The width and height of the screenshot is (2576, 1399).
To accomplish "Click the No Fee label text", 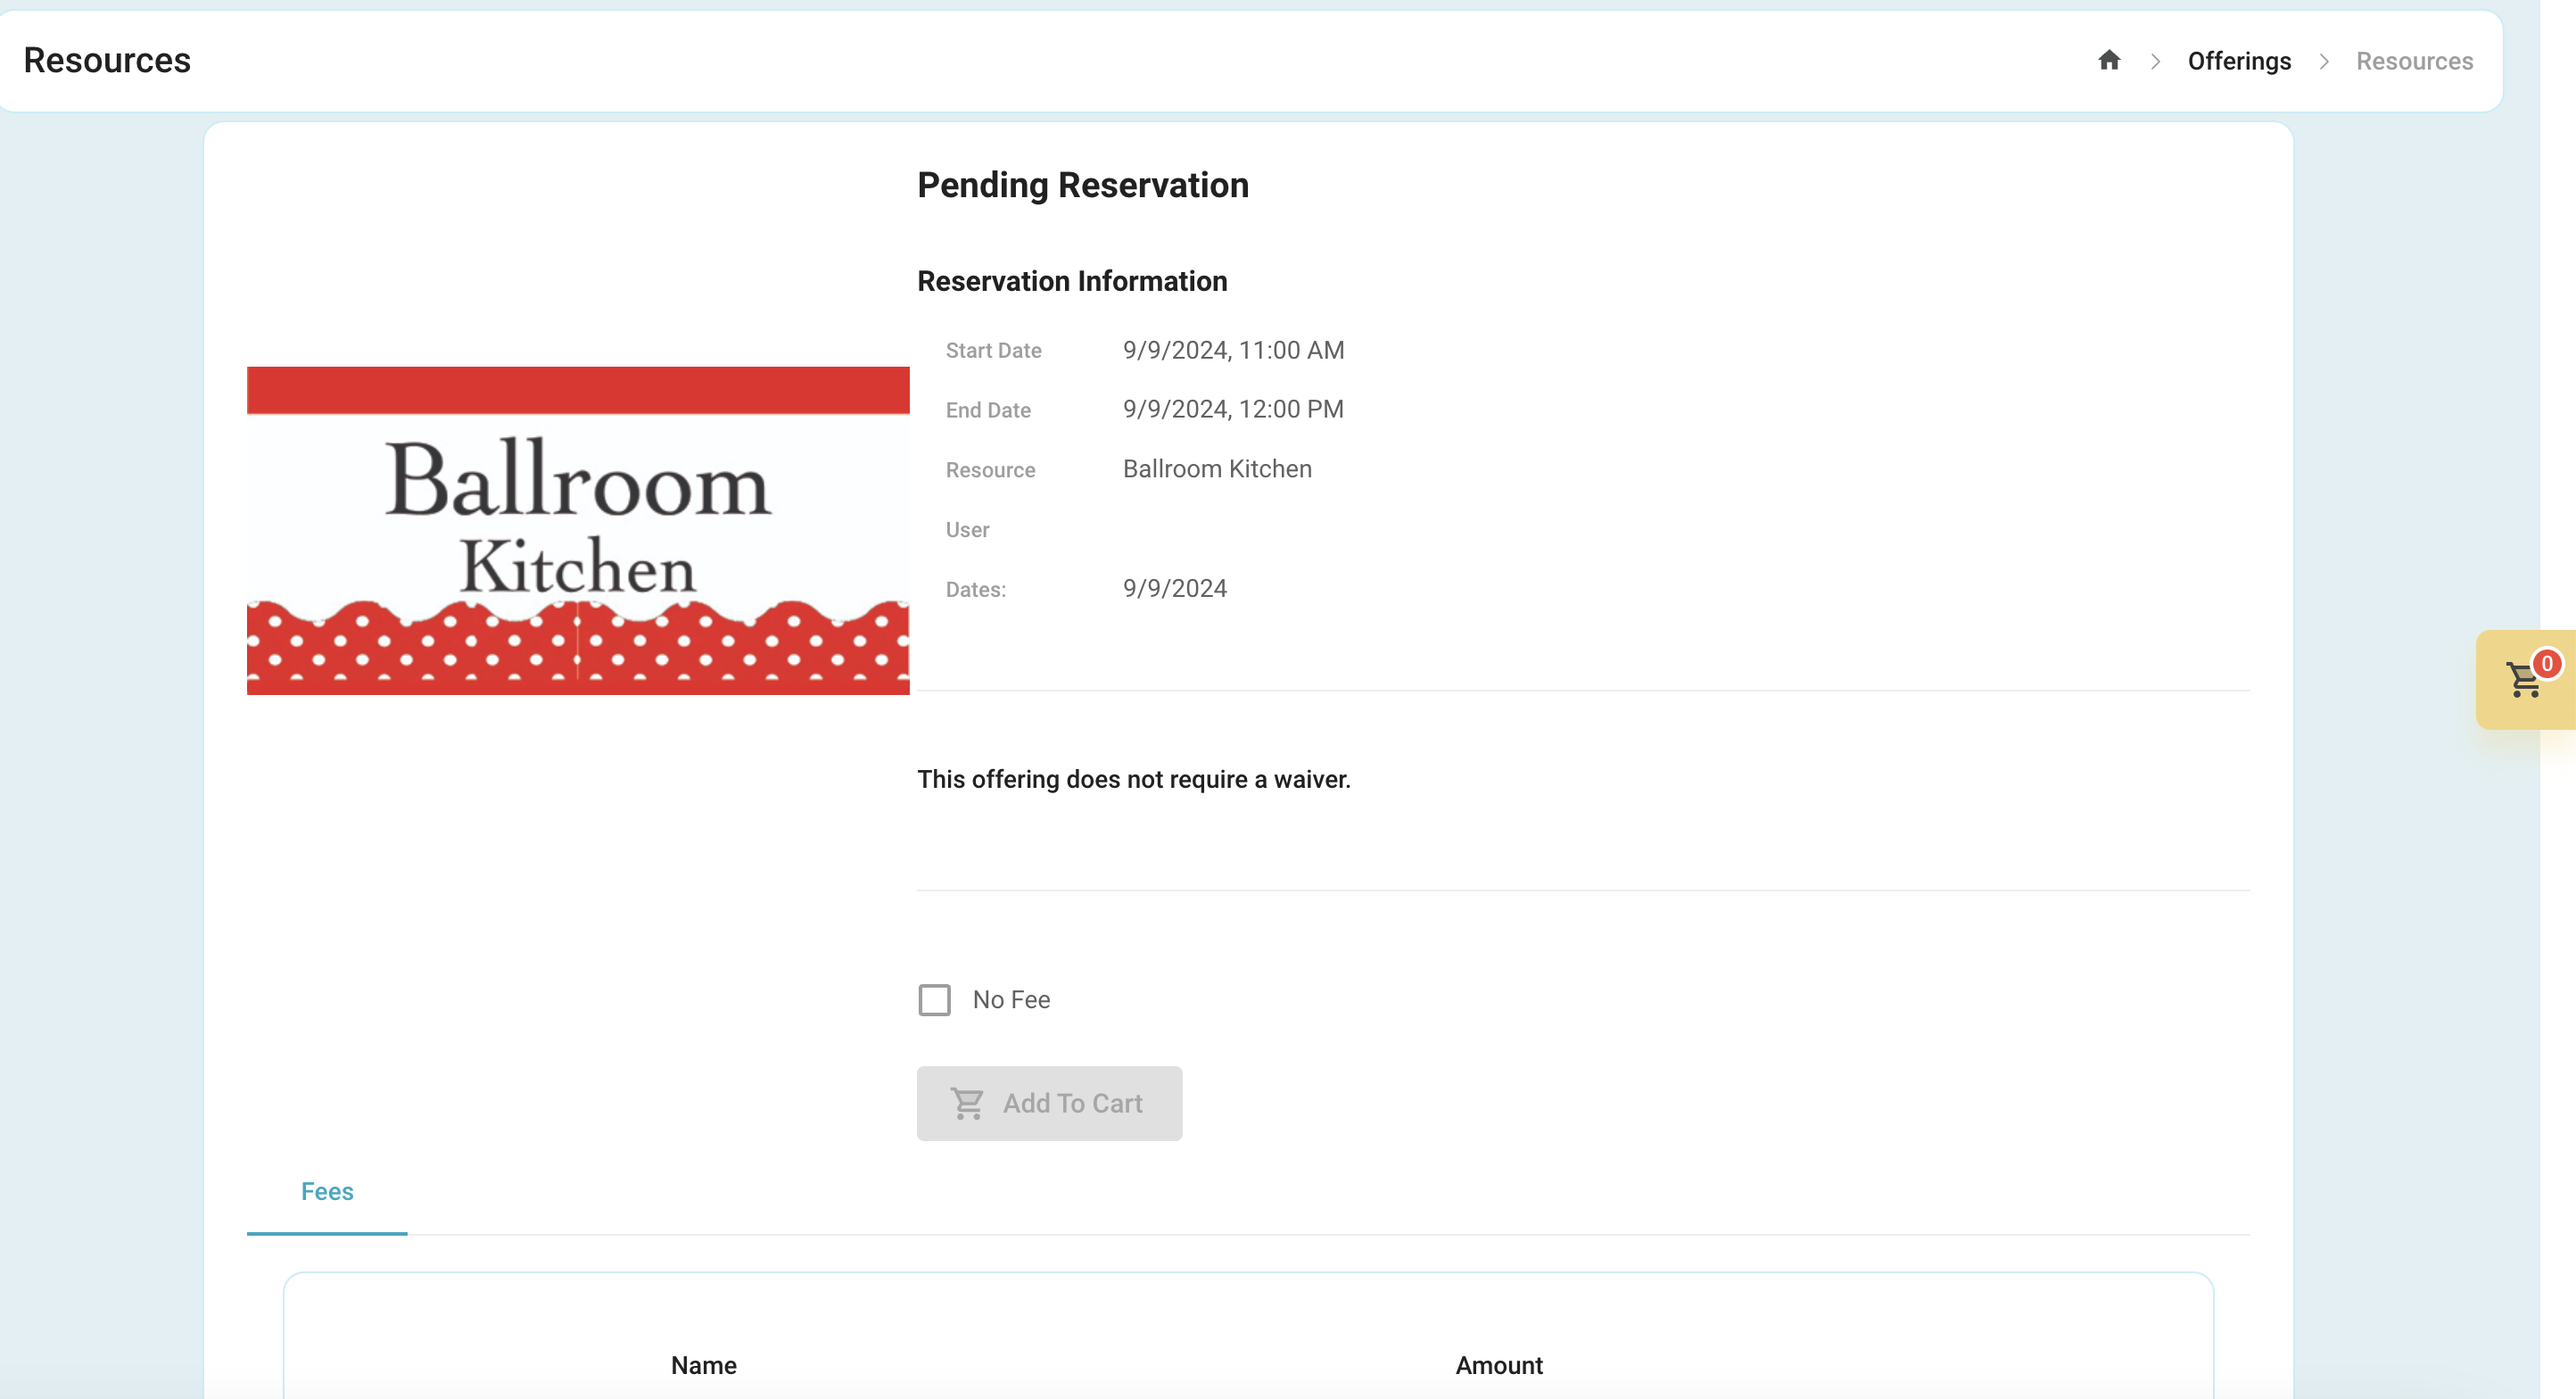I will click(x=1011, y=1000).
